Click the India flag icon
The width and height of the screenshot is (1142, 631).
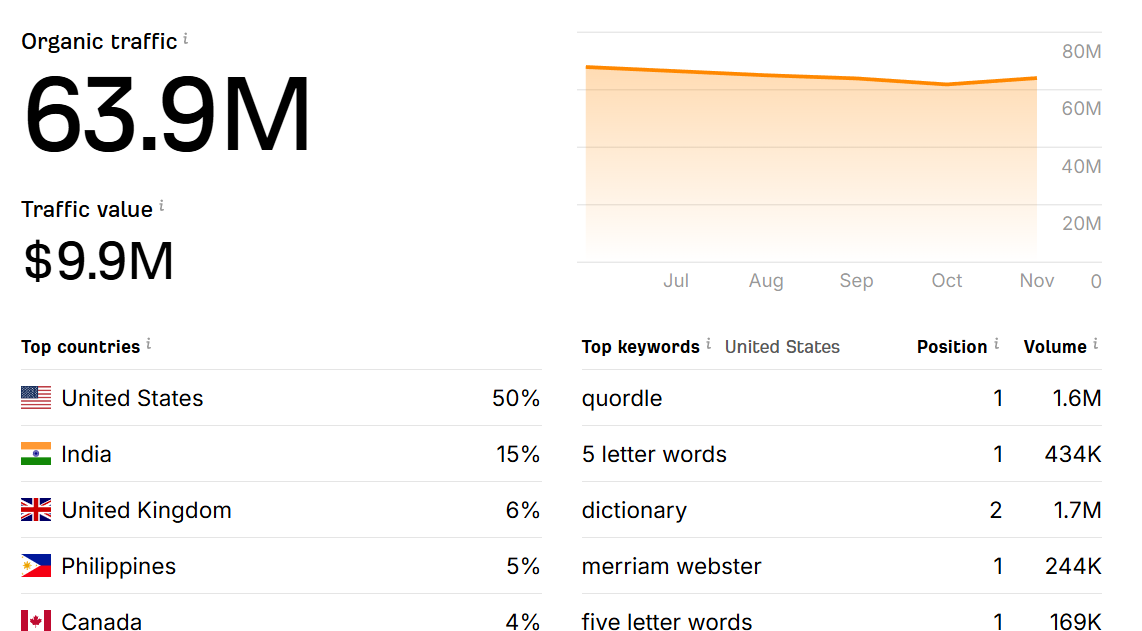click(36, 454)
